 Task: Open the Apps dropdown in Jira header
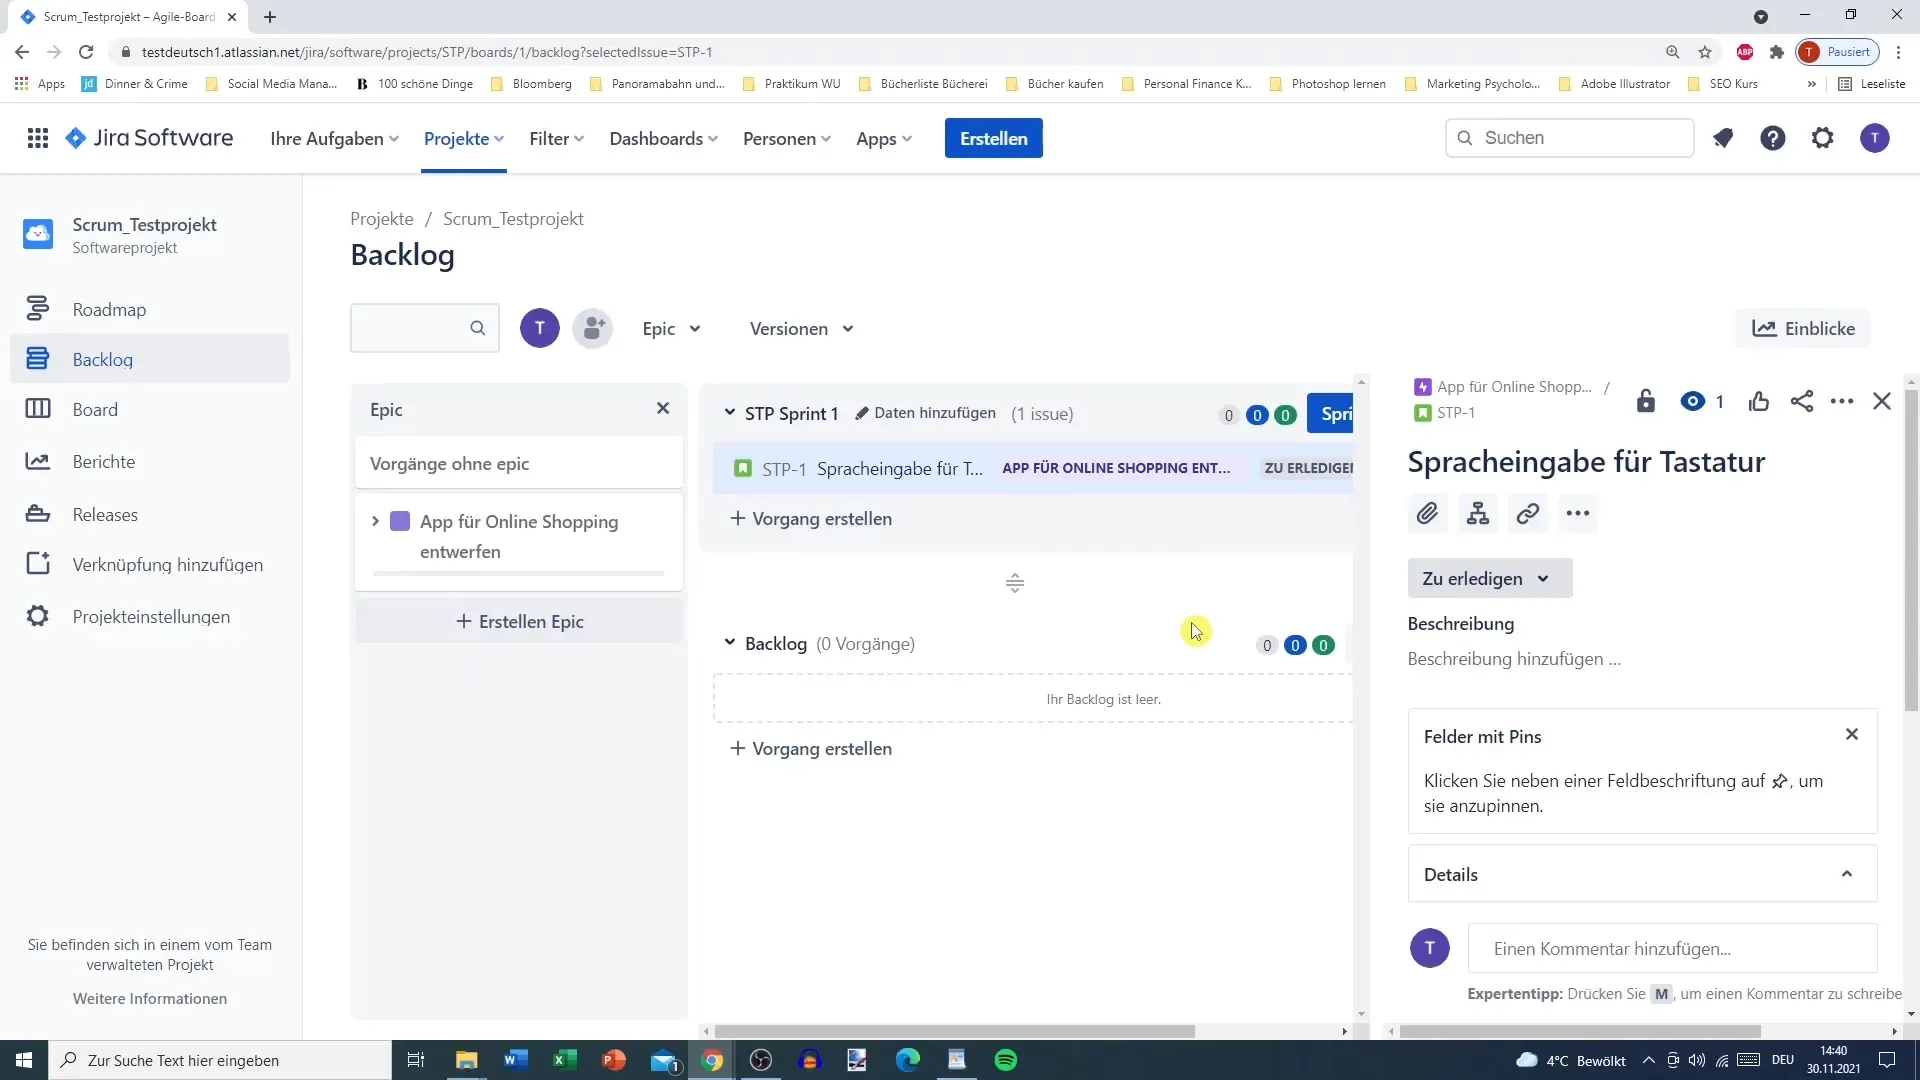[884, 138]
